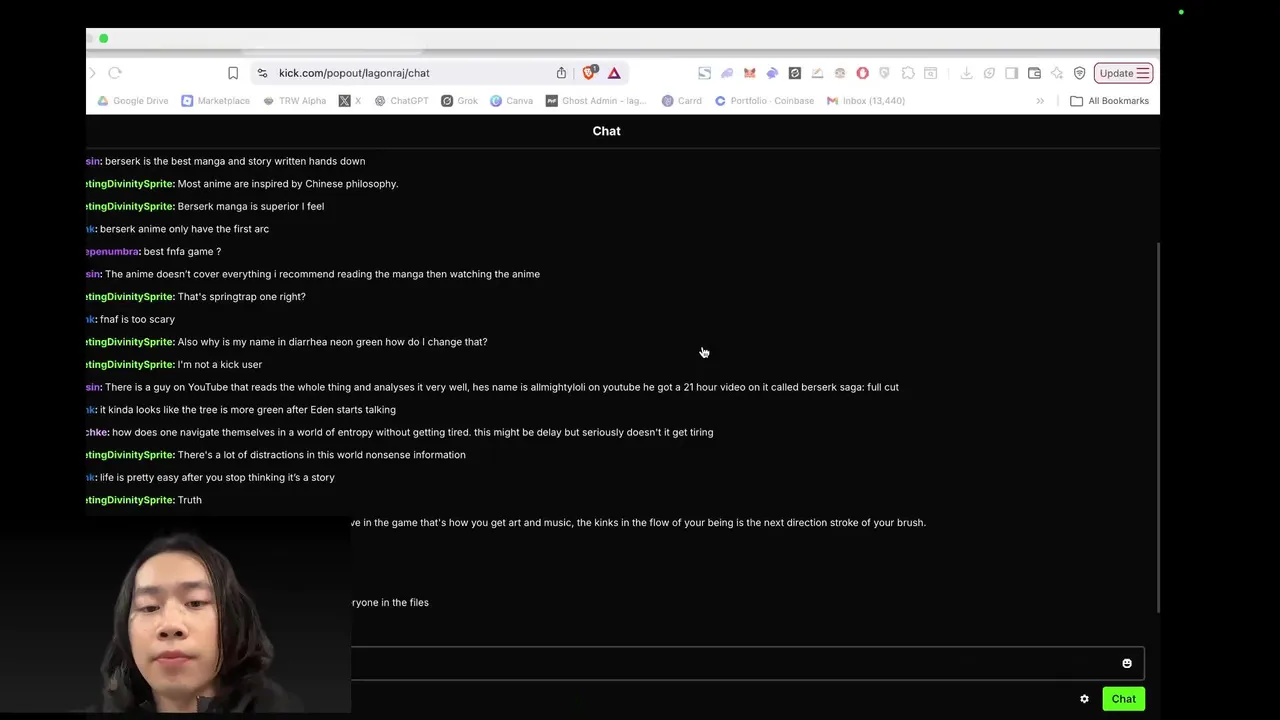Click the message 'life is pretty easy after you stop thinking'
This screenshot has width=1280, height=720.
tap(217, 478)
